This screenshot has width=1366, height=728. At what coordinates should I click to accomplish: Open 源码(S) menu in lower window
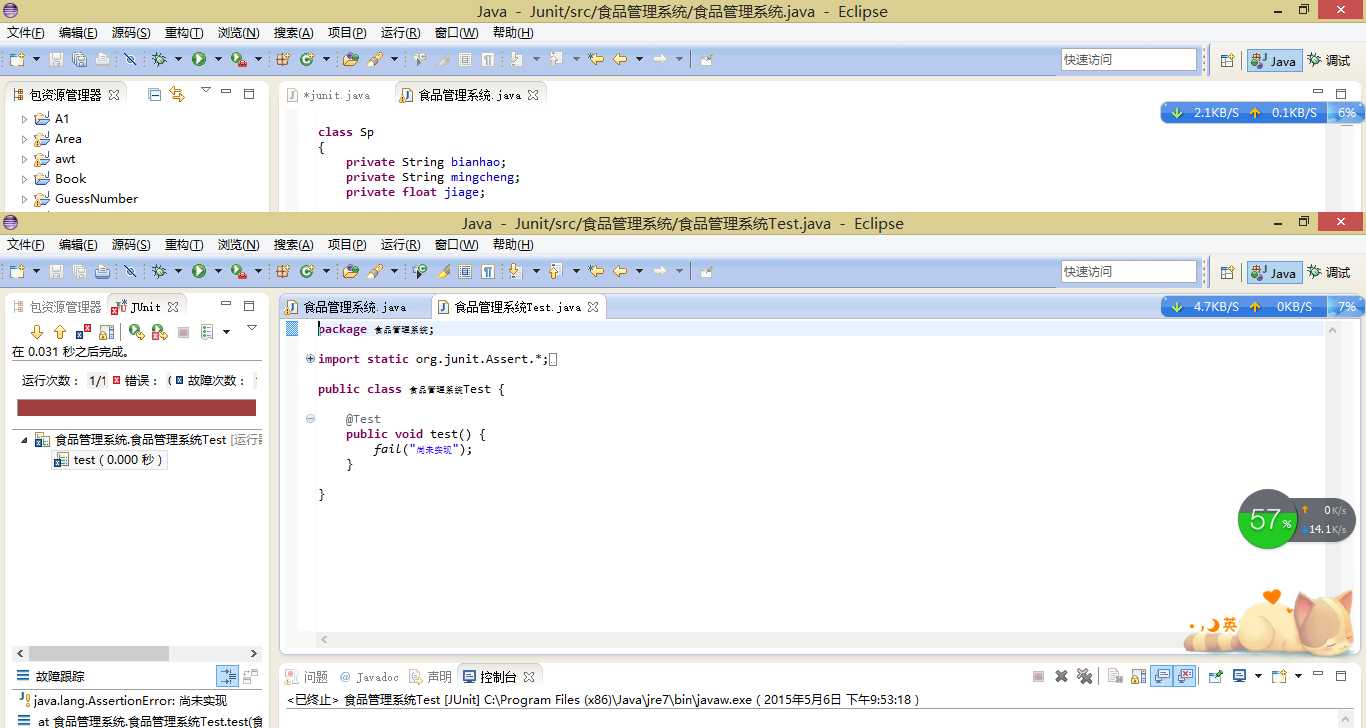(131, 244)
